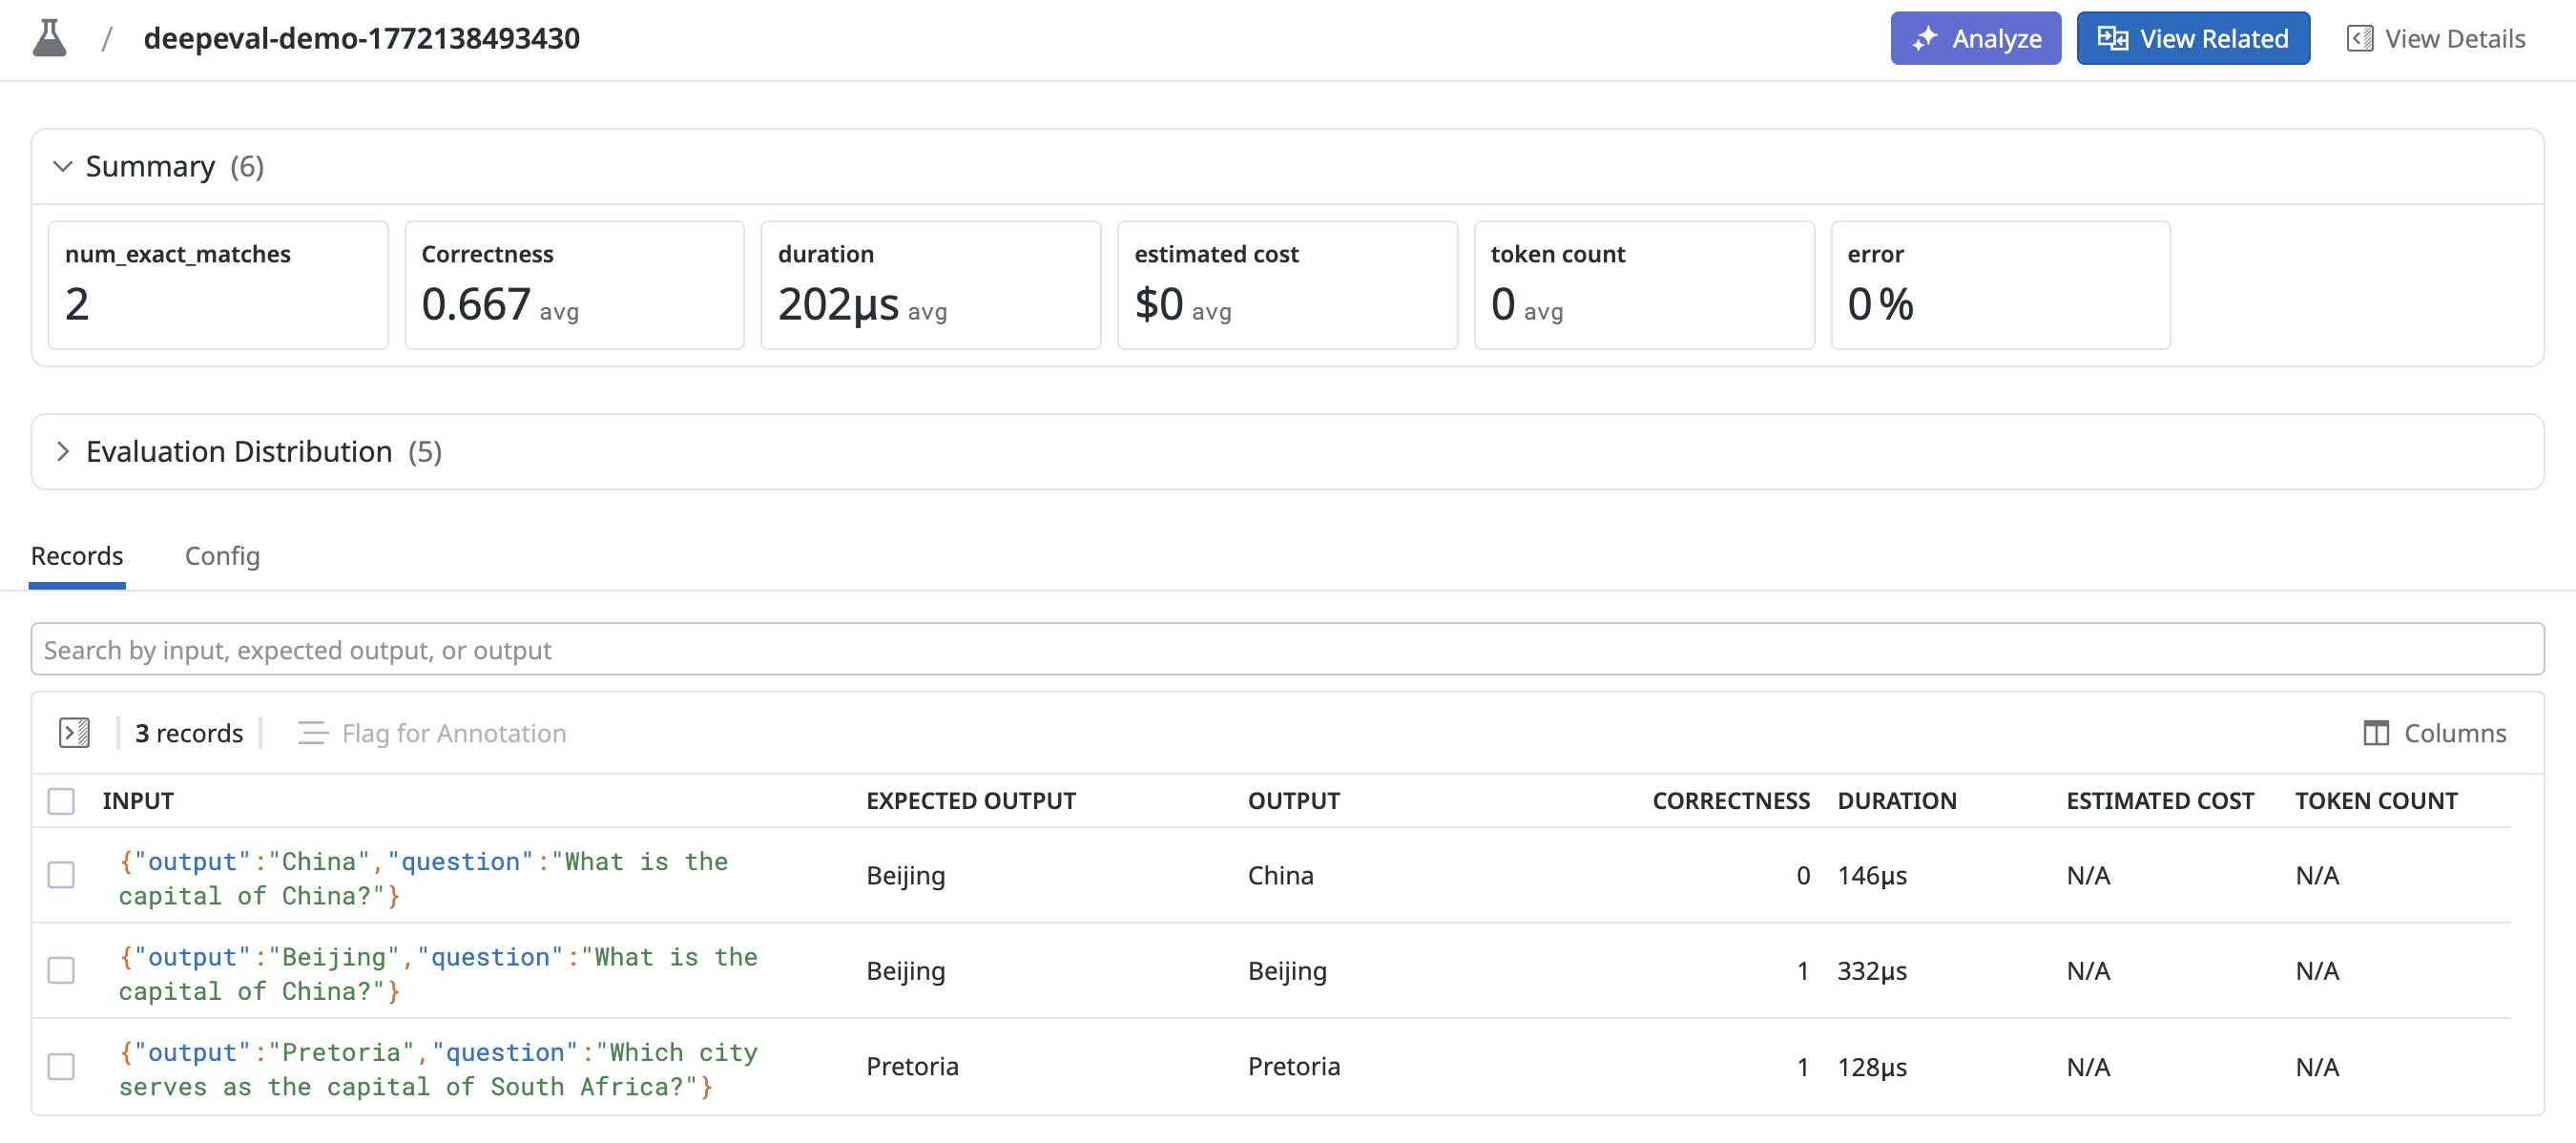
Task: Click the num_exact_matches summary card
Action: [x=218, y=285]
